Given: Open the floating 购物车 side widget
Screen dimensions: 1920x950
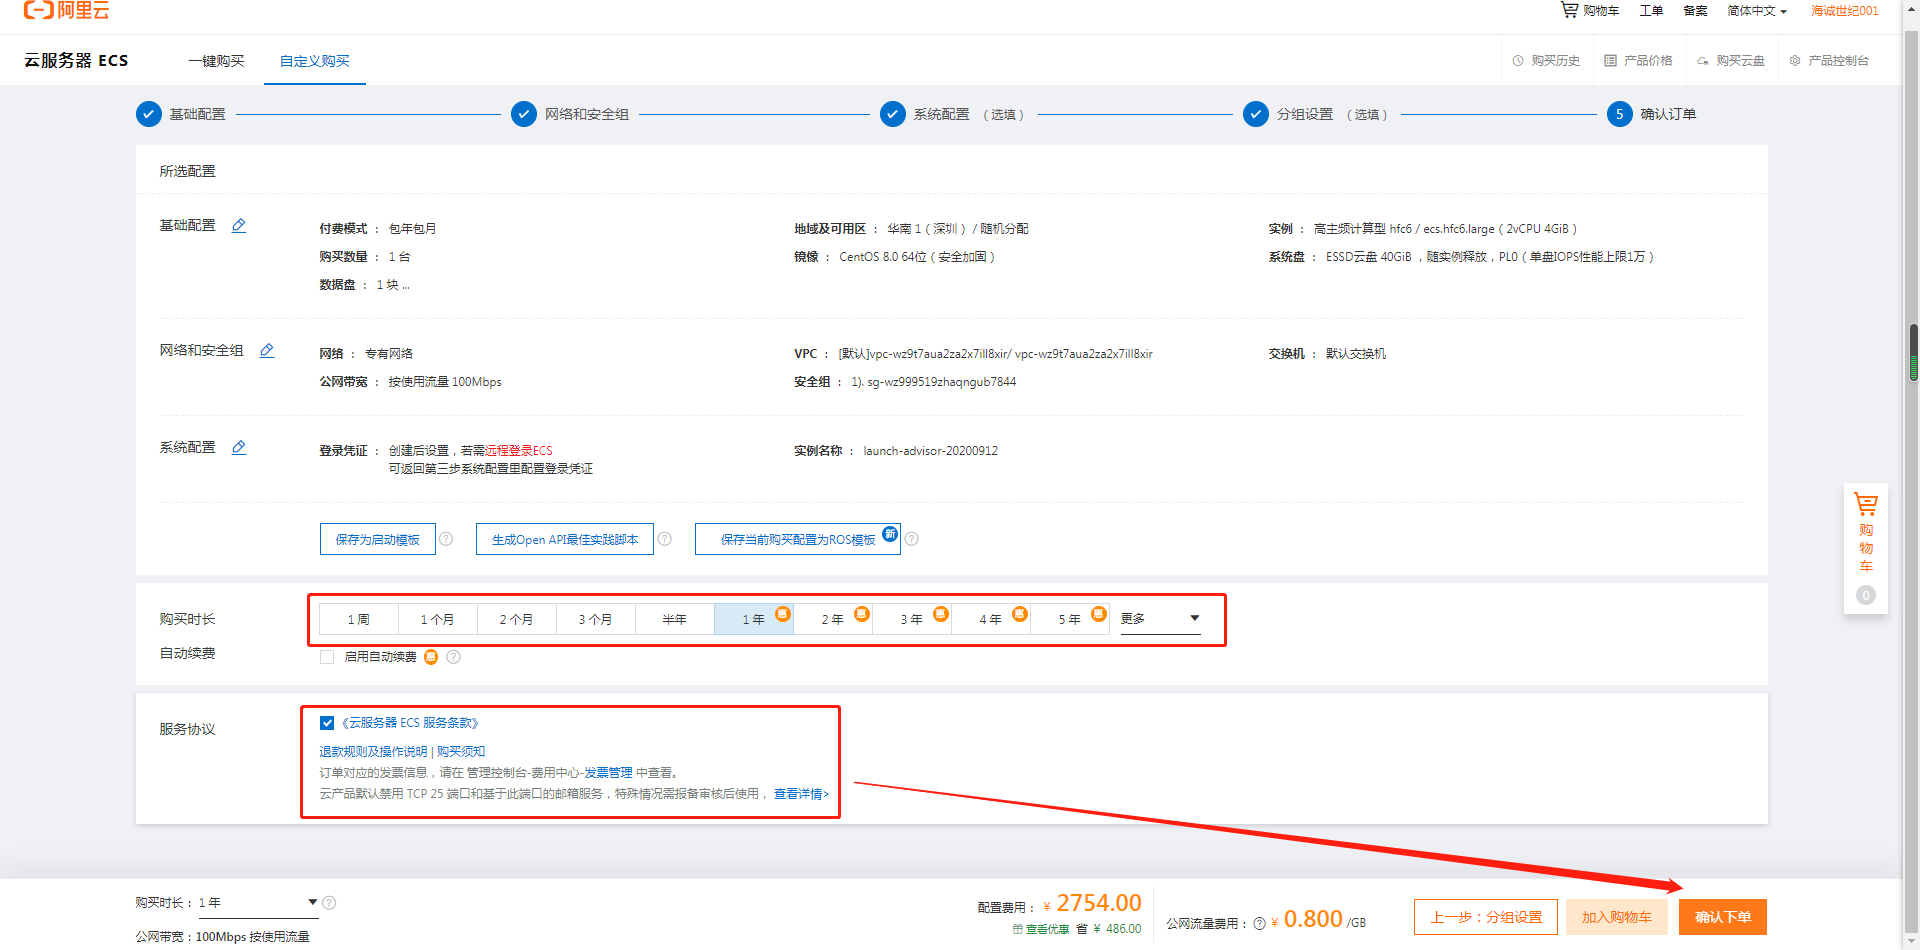Looking at the screenshot, I should 1866,547.
